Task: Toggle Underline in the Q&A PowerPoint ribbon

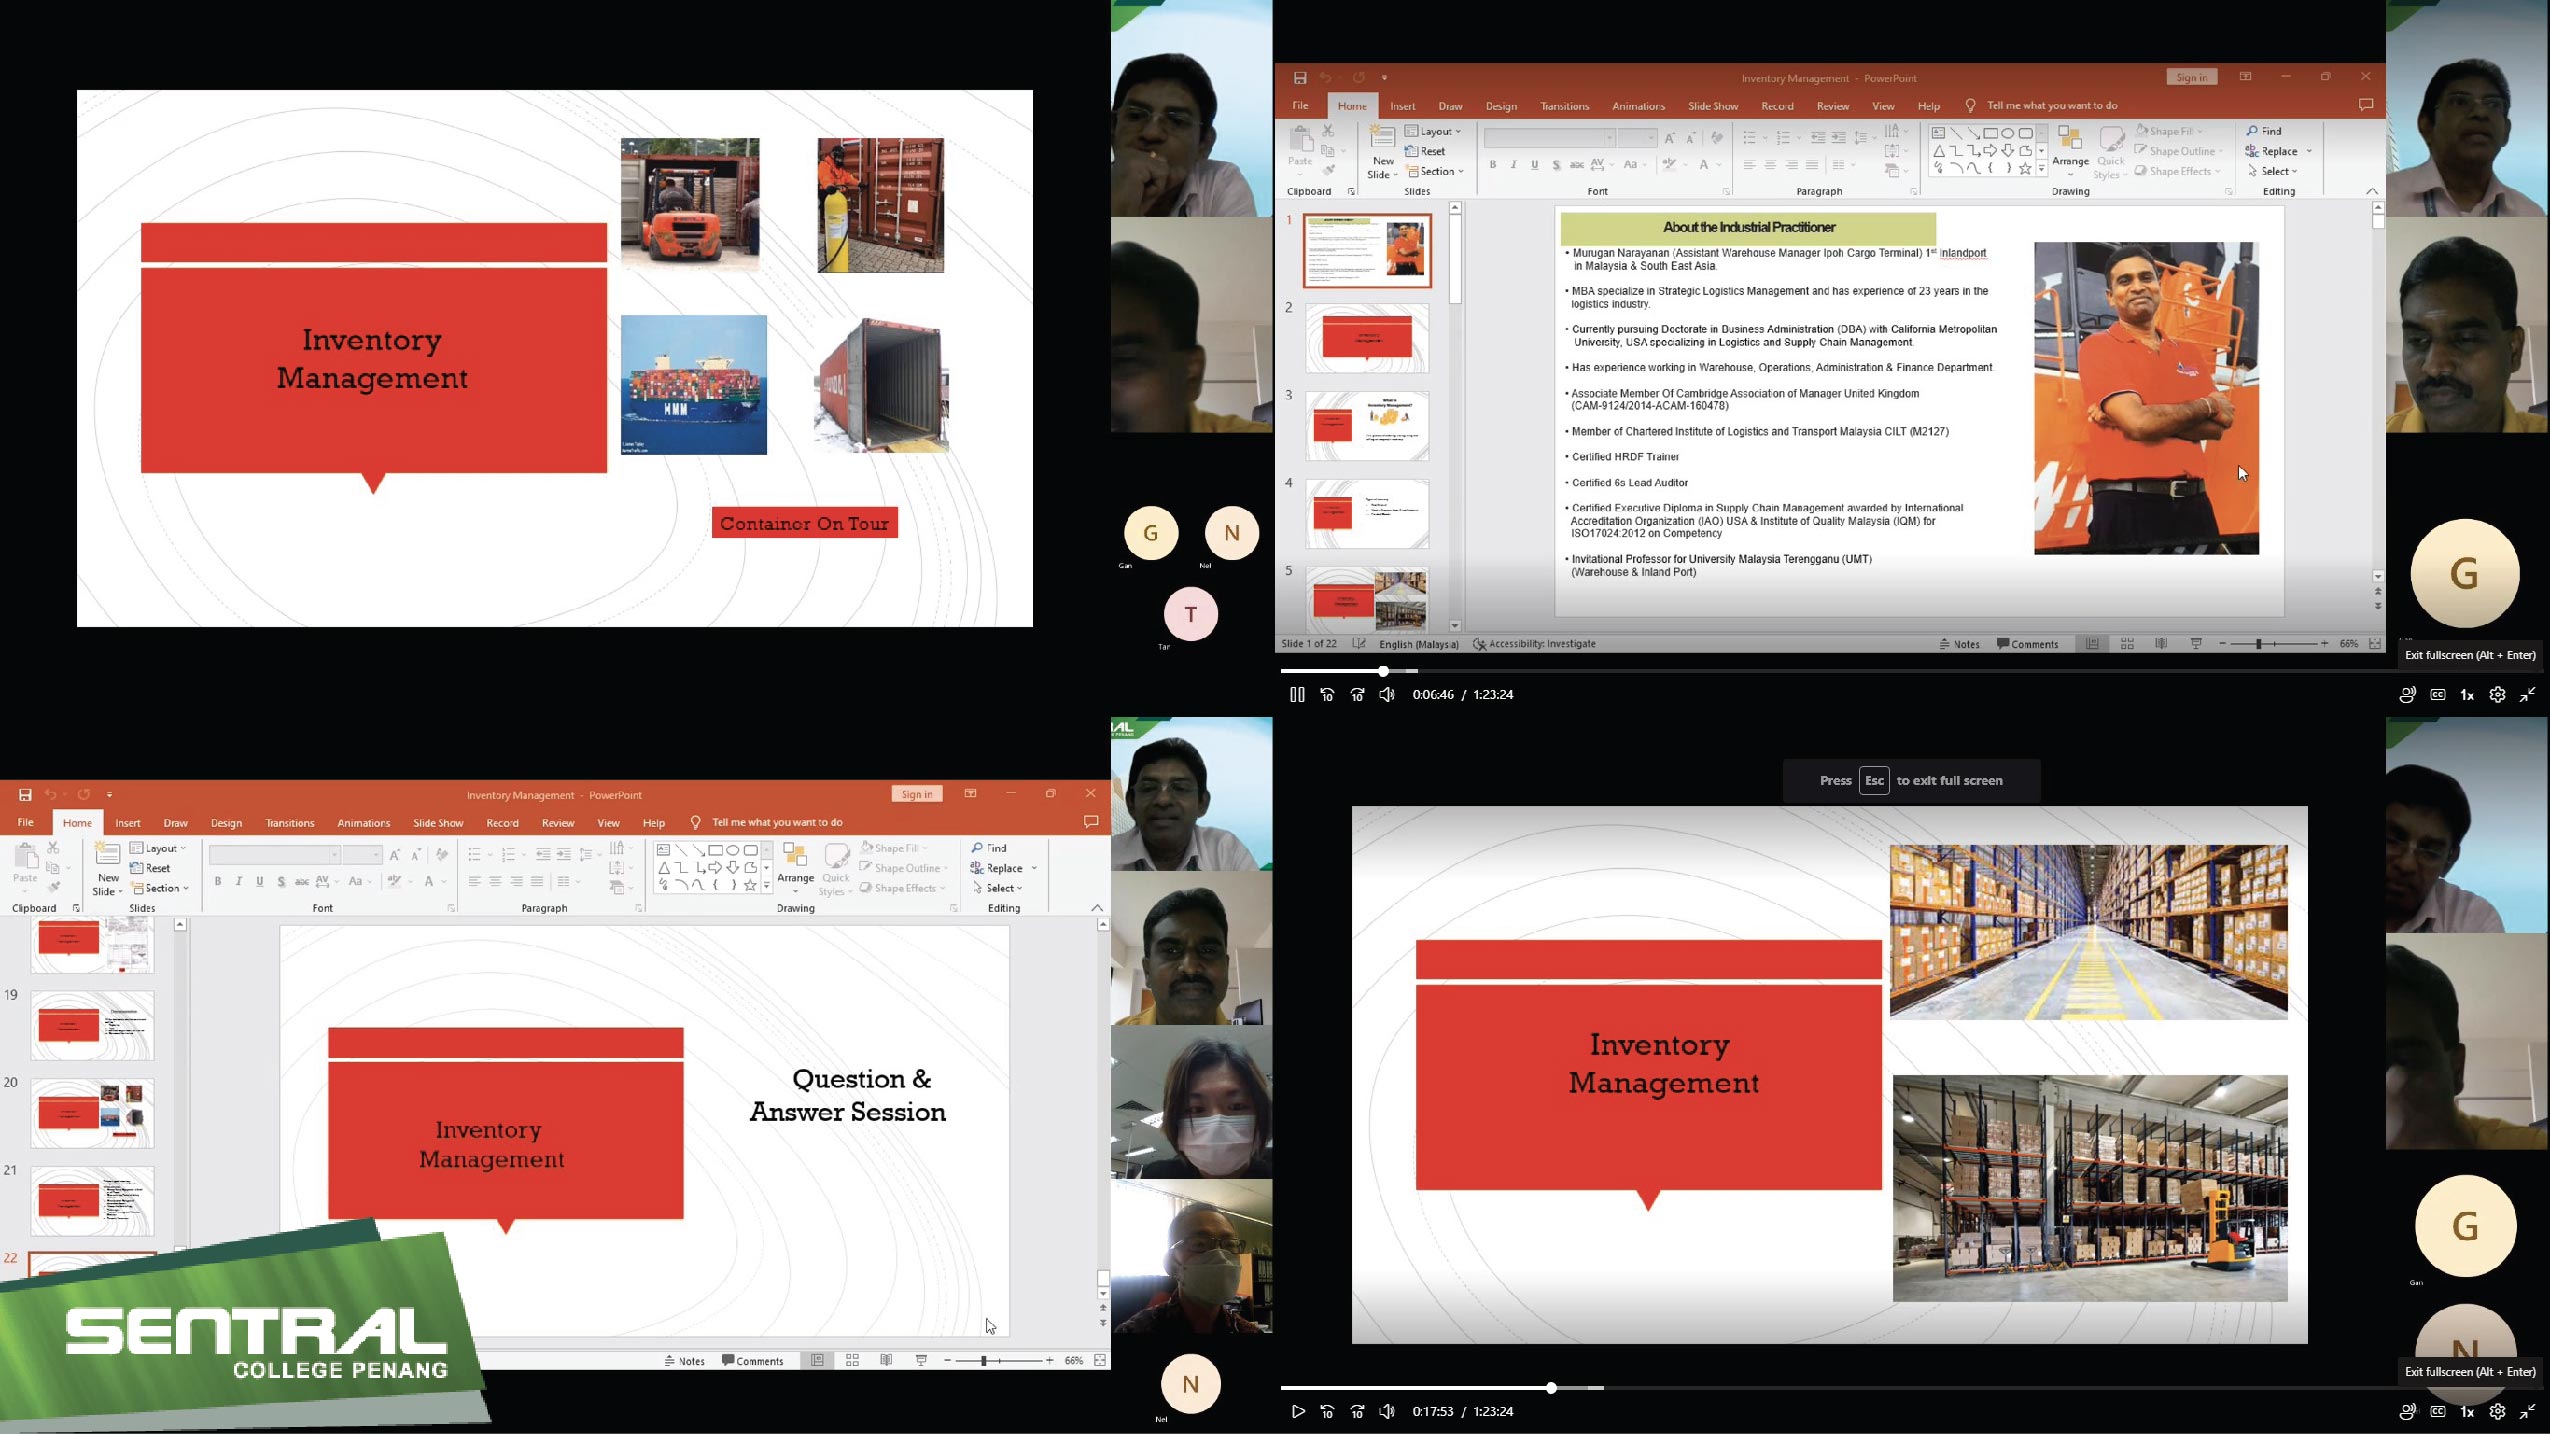Action: 259,882
